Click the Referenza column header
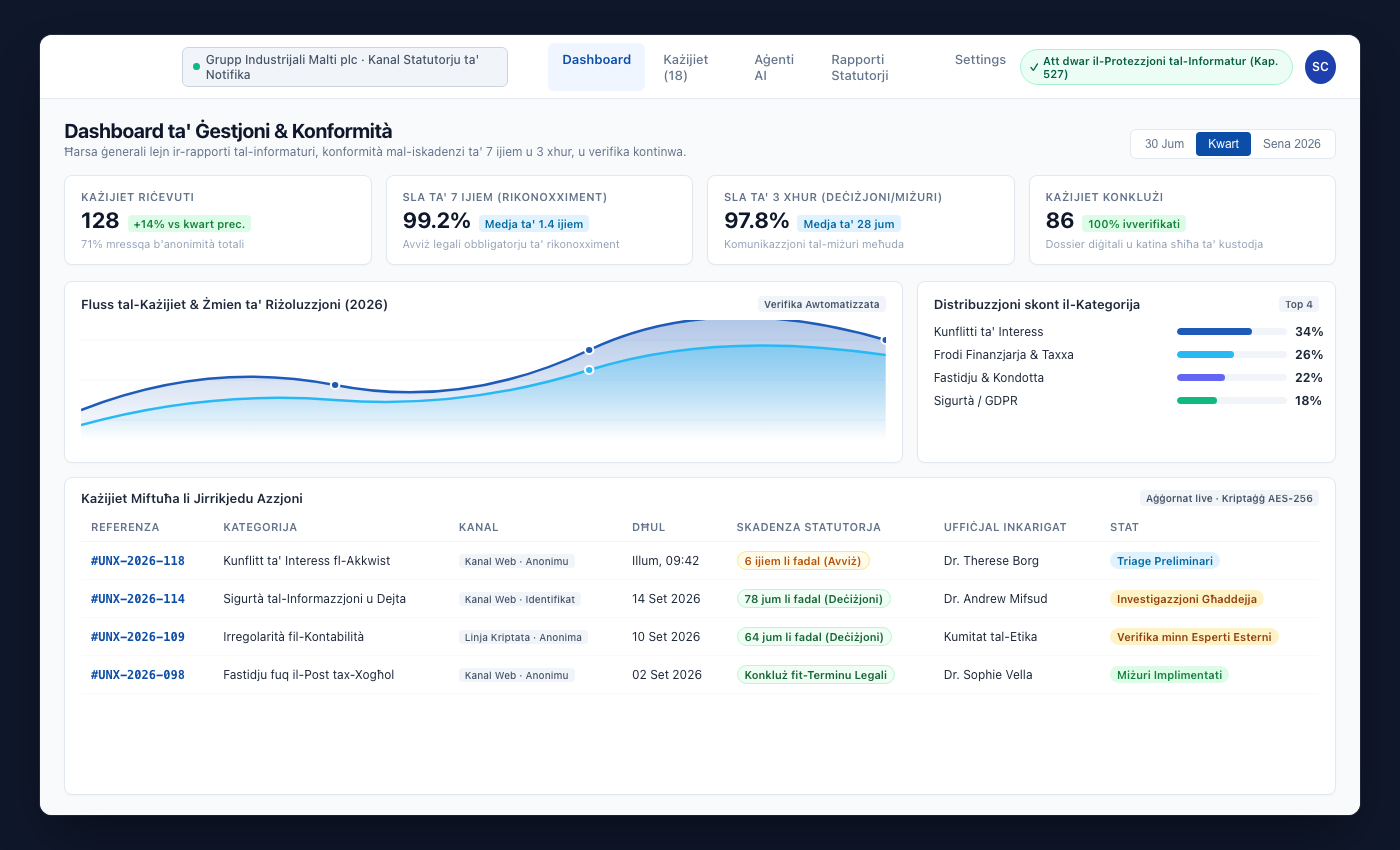Image resolution: width=1400 pixels, height=850 pixels. [x=125, y=527]
